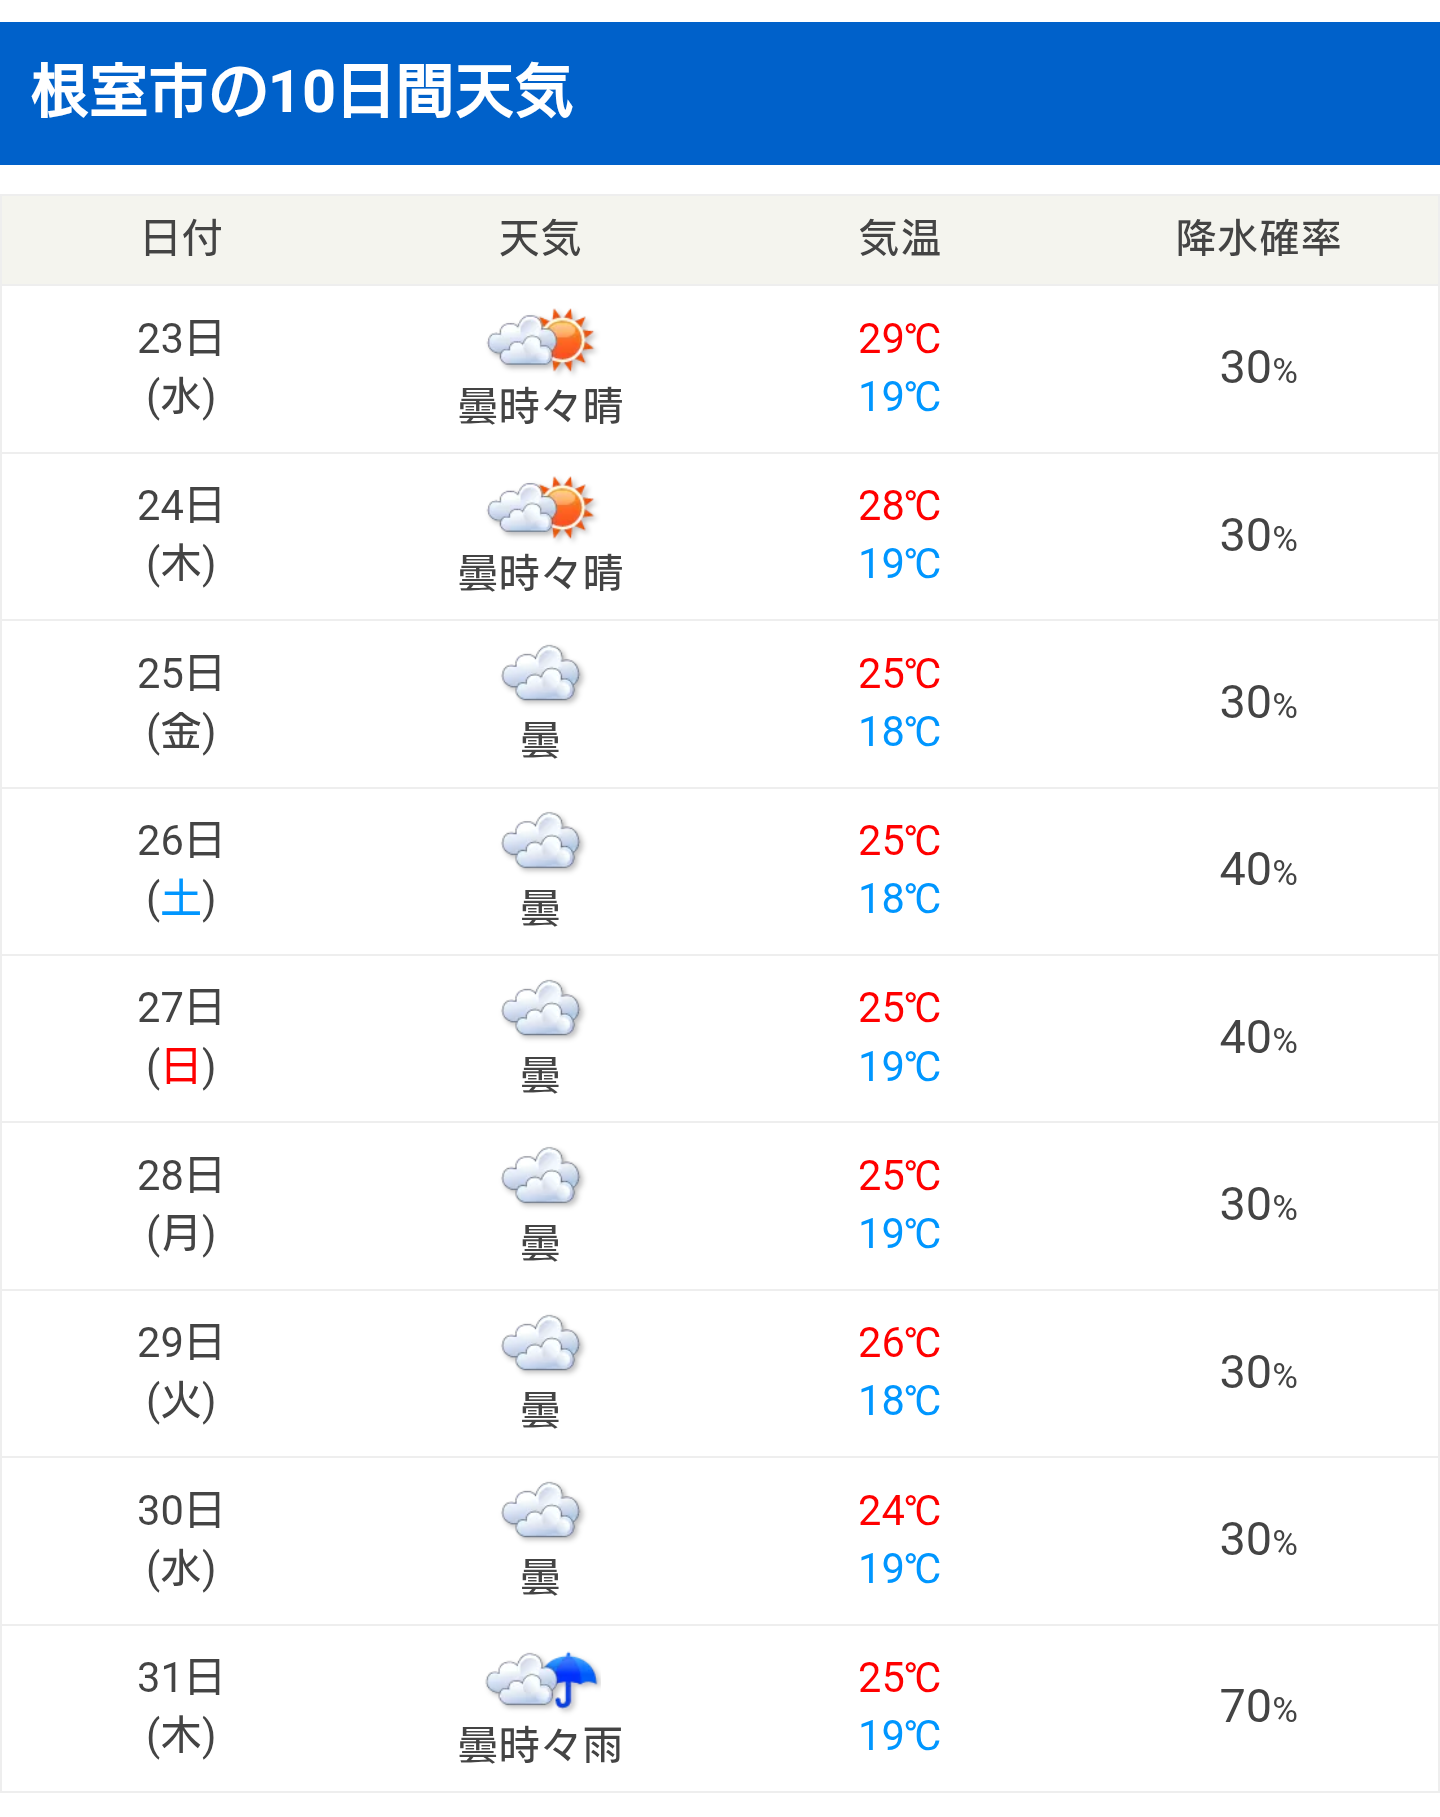Click the 根室市の10日間天気 header title
Screen dimensions: 1440x1817
coord(302,92)
